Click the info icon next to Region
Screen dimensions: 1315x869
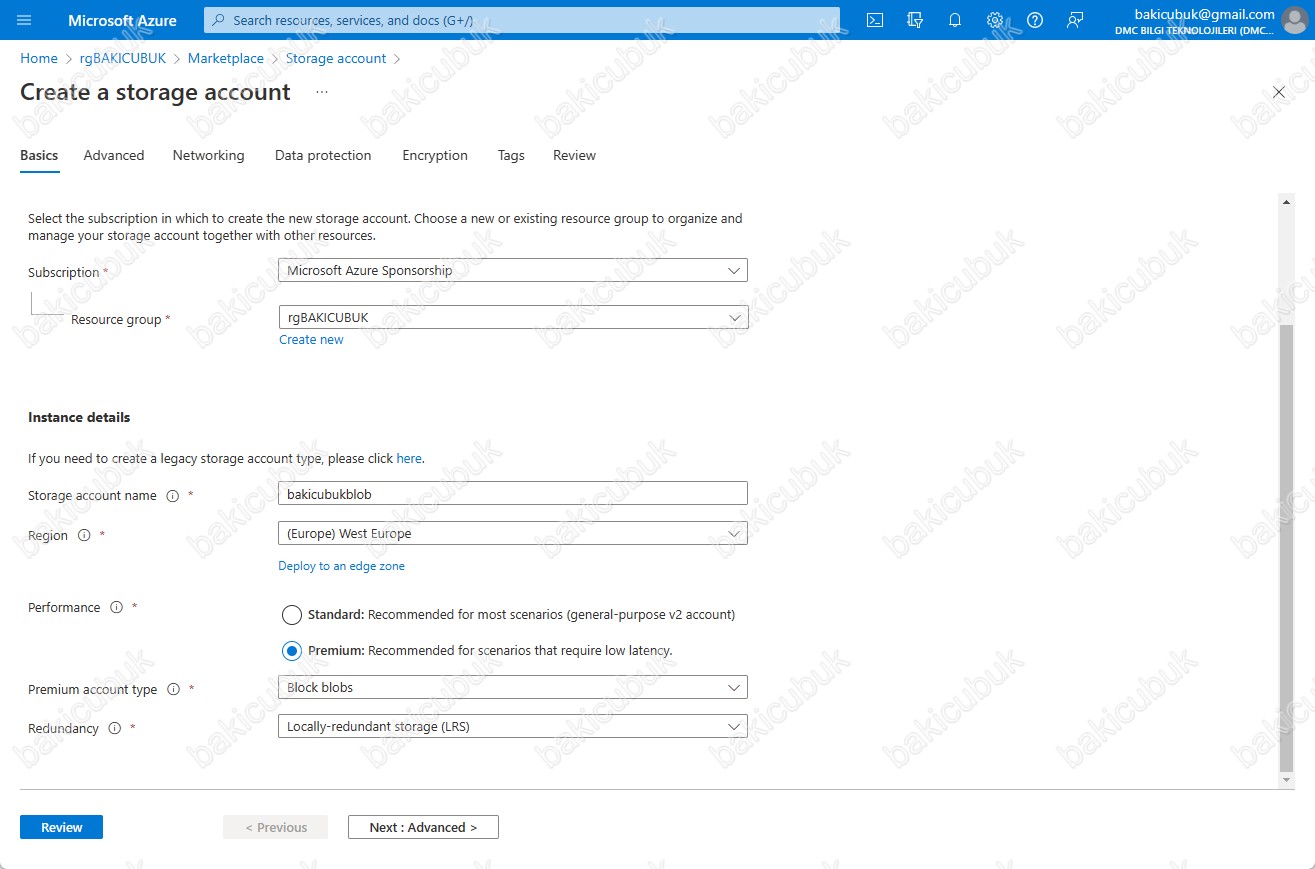(84, 535)
